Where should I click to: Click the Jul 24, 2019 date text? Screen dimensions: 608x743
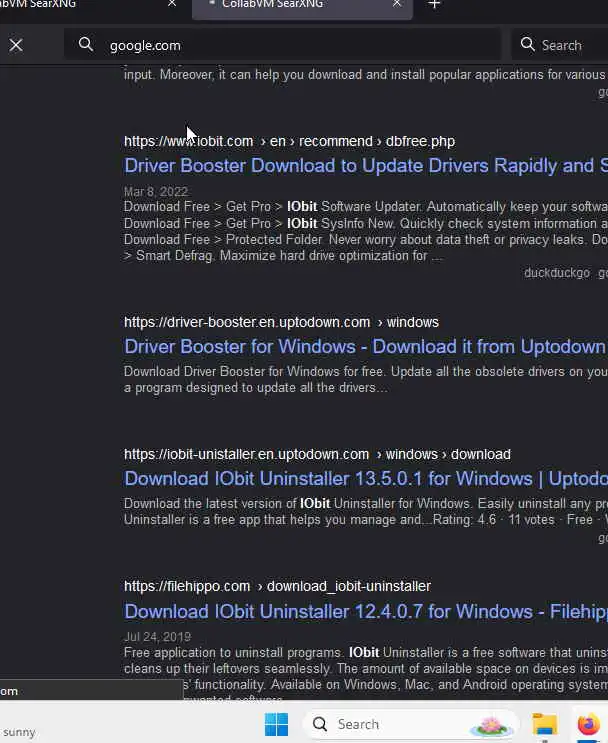157,637
